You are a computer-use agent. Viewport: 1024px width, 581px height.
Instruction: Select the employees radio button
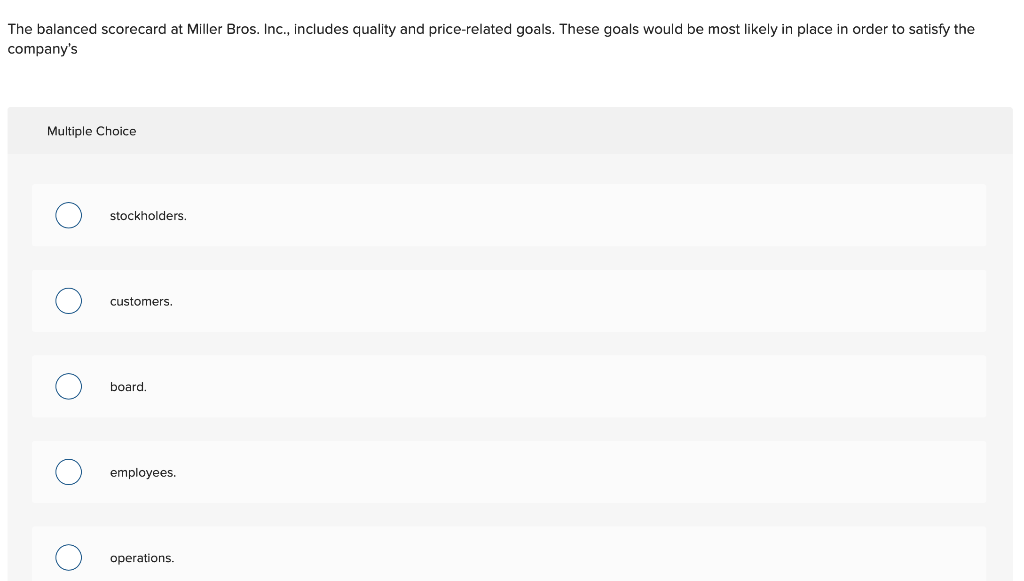pos(68,471)
